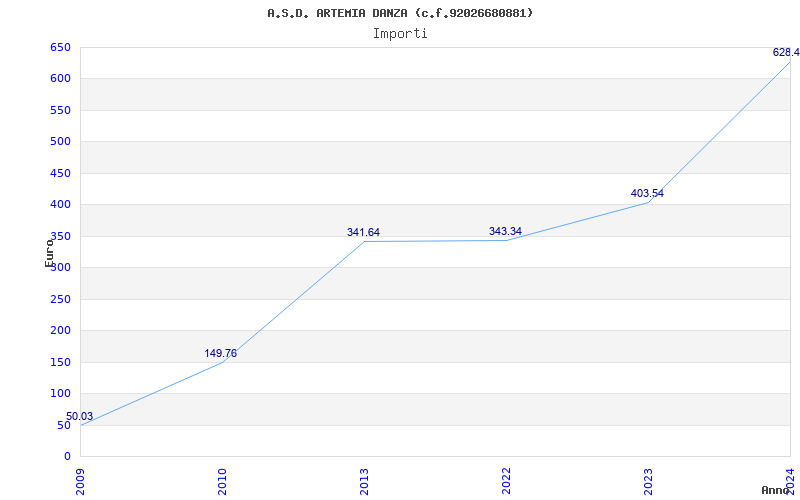Click the chart title A.S.D. ARTEMIA DANZA
The width and height of the screenshot is (800, 500).
tap(400, 13)
